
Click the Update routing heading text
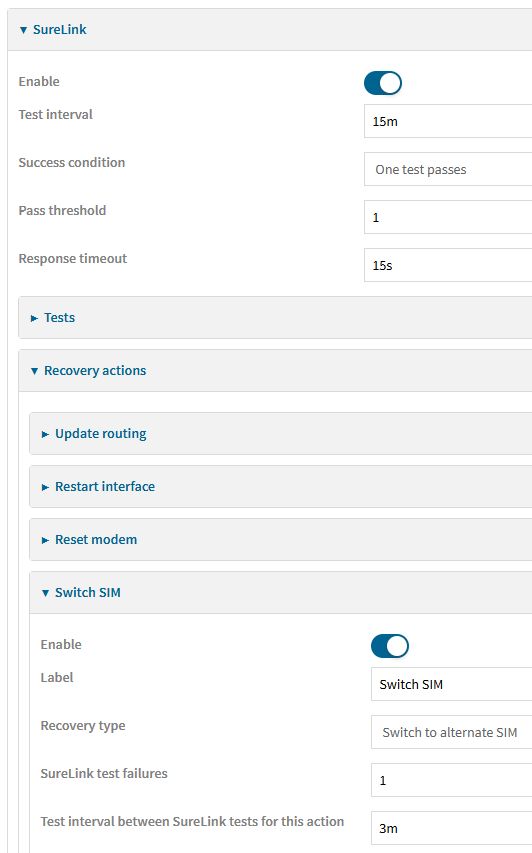click(x=101, y=434)
